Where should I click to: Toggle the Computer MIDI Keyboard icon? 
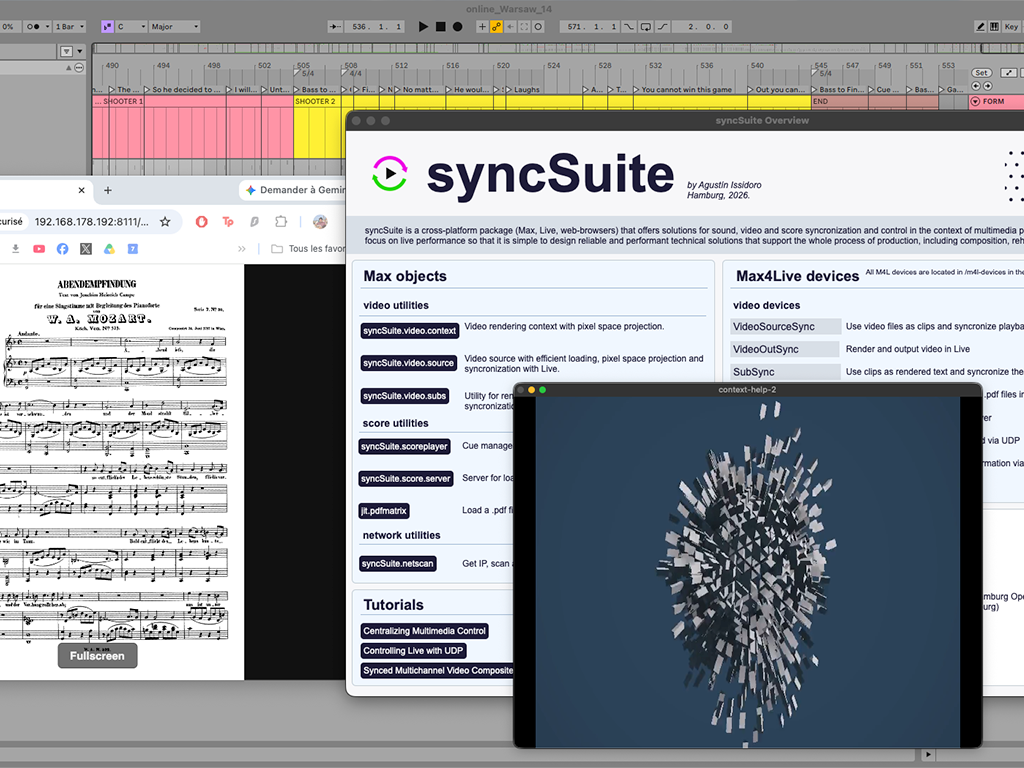click(x=994, y=27)
